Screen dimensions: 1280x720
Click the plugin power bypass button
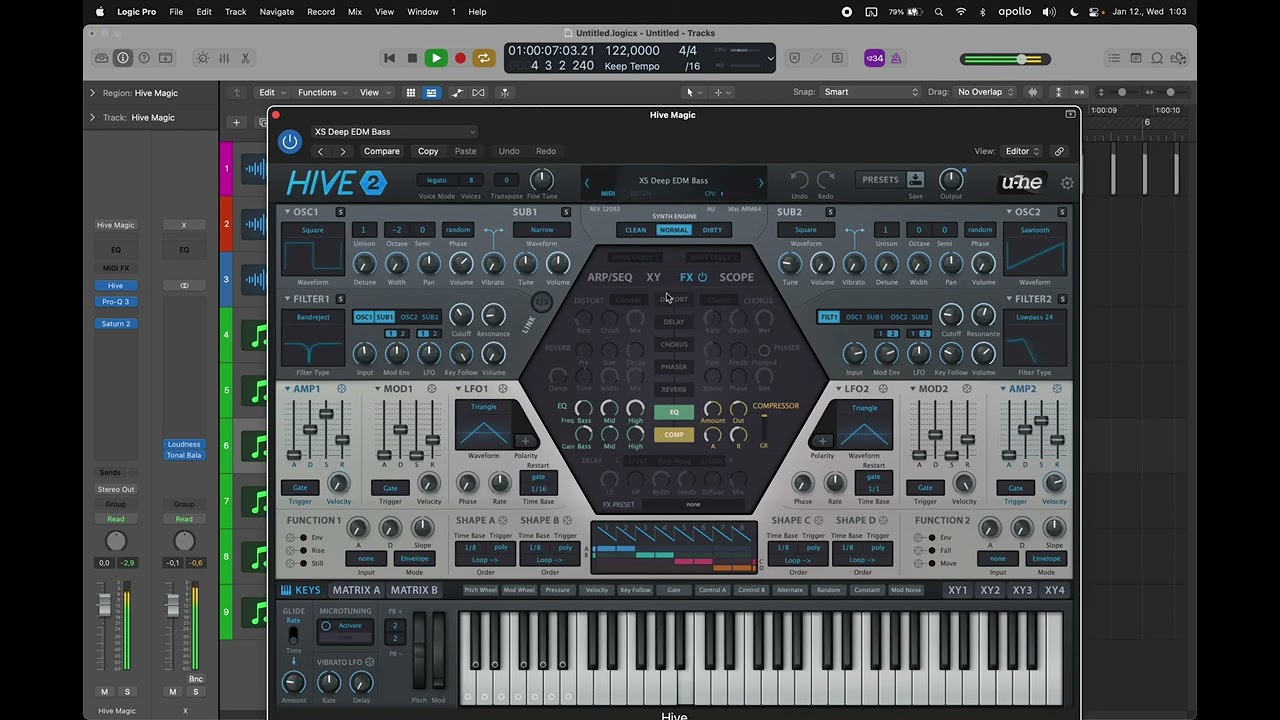click(x=290, y=142)
